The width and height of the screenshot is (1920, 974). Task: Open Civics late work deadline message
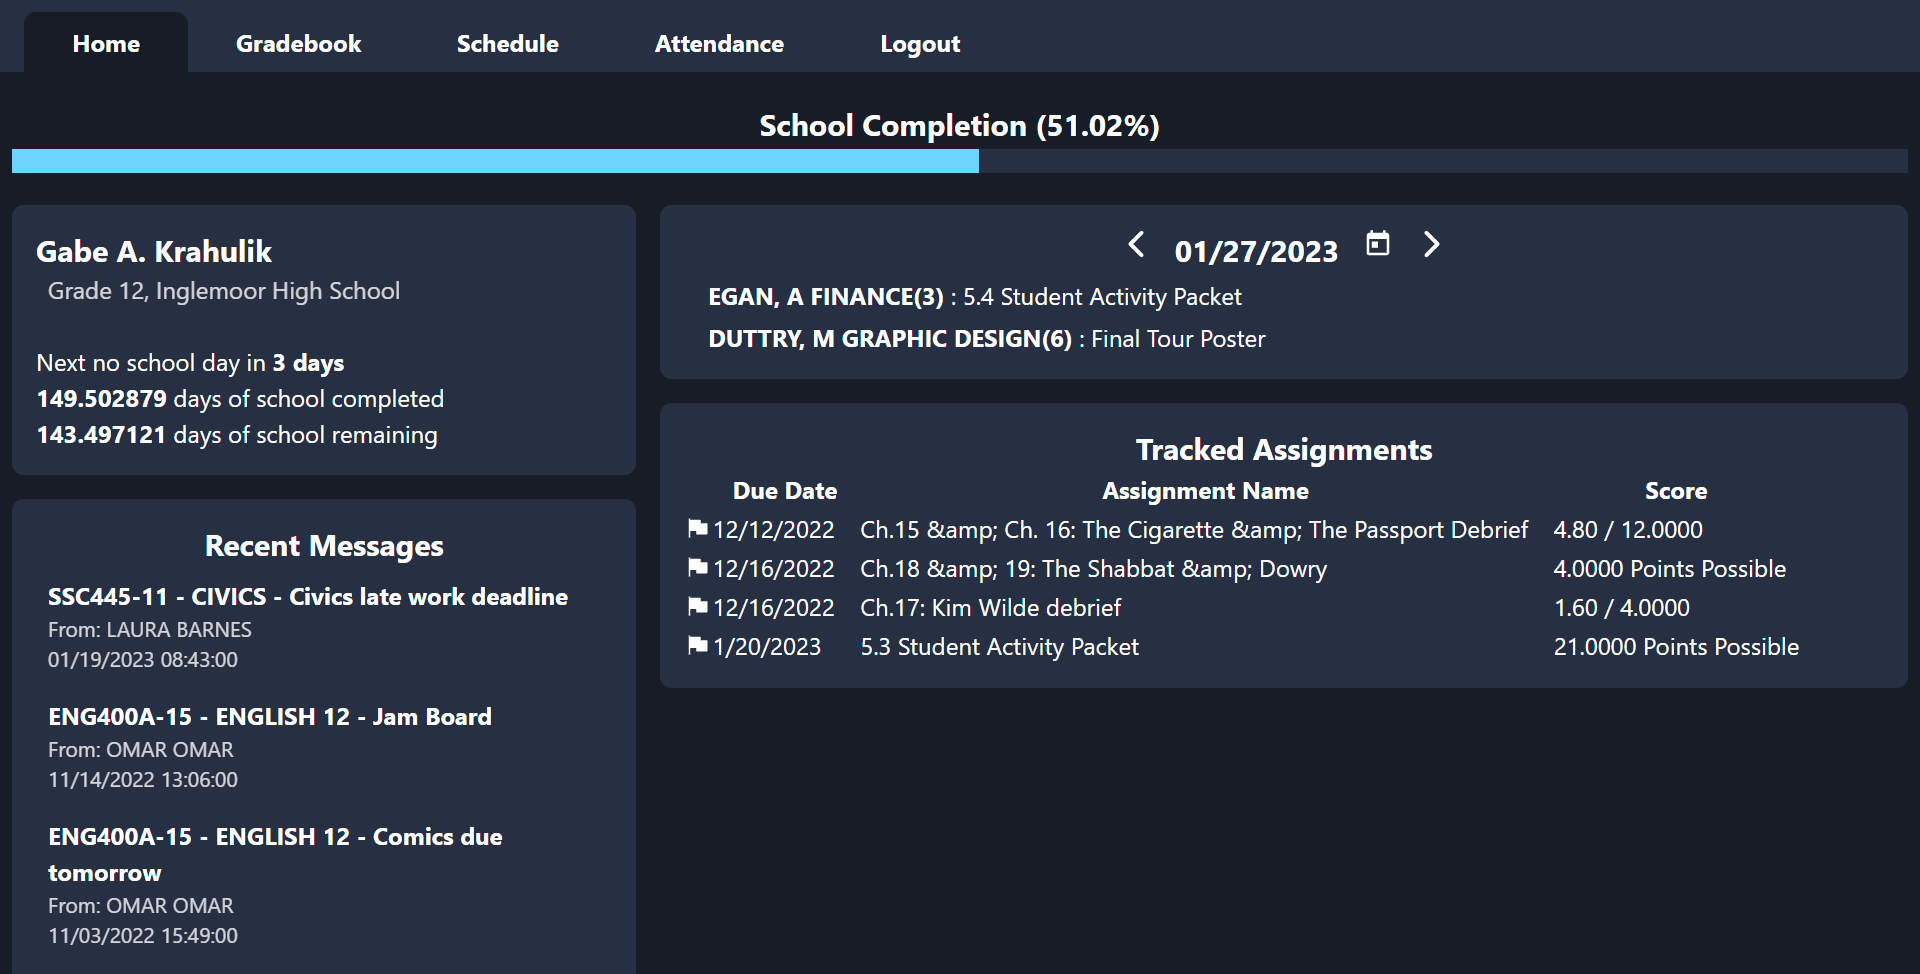308,597
